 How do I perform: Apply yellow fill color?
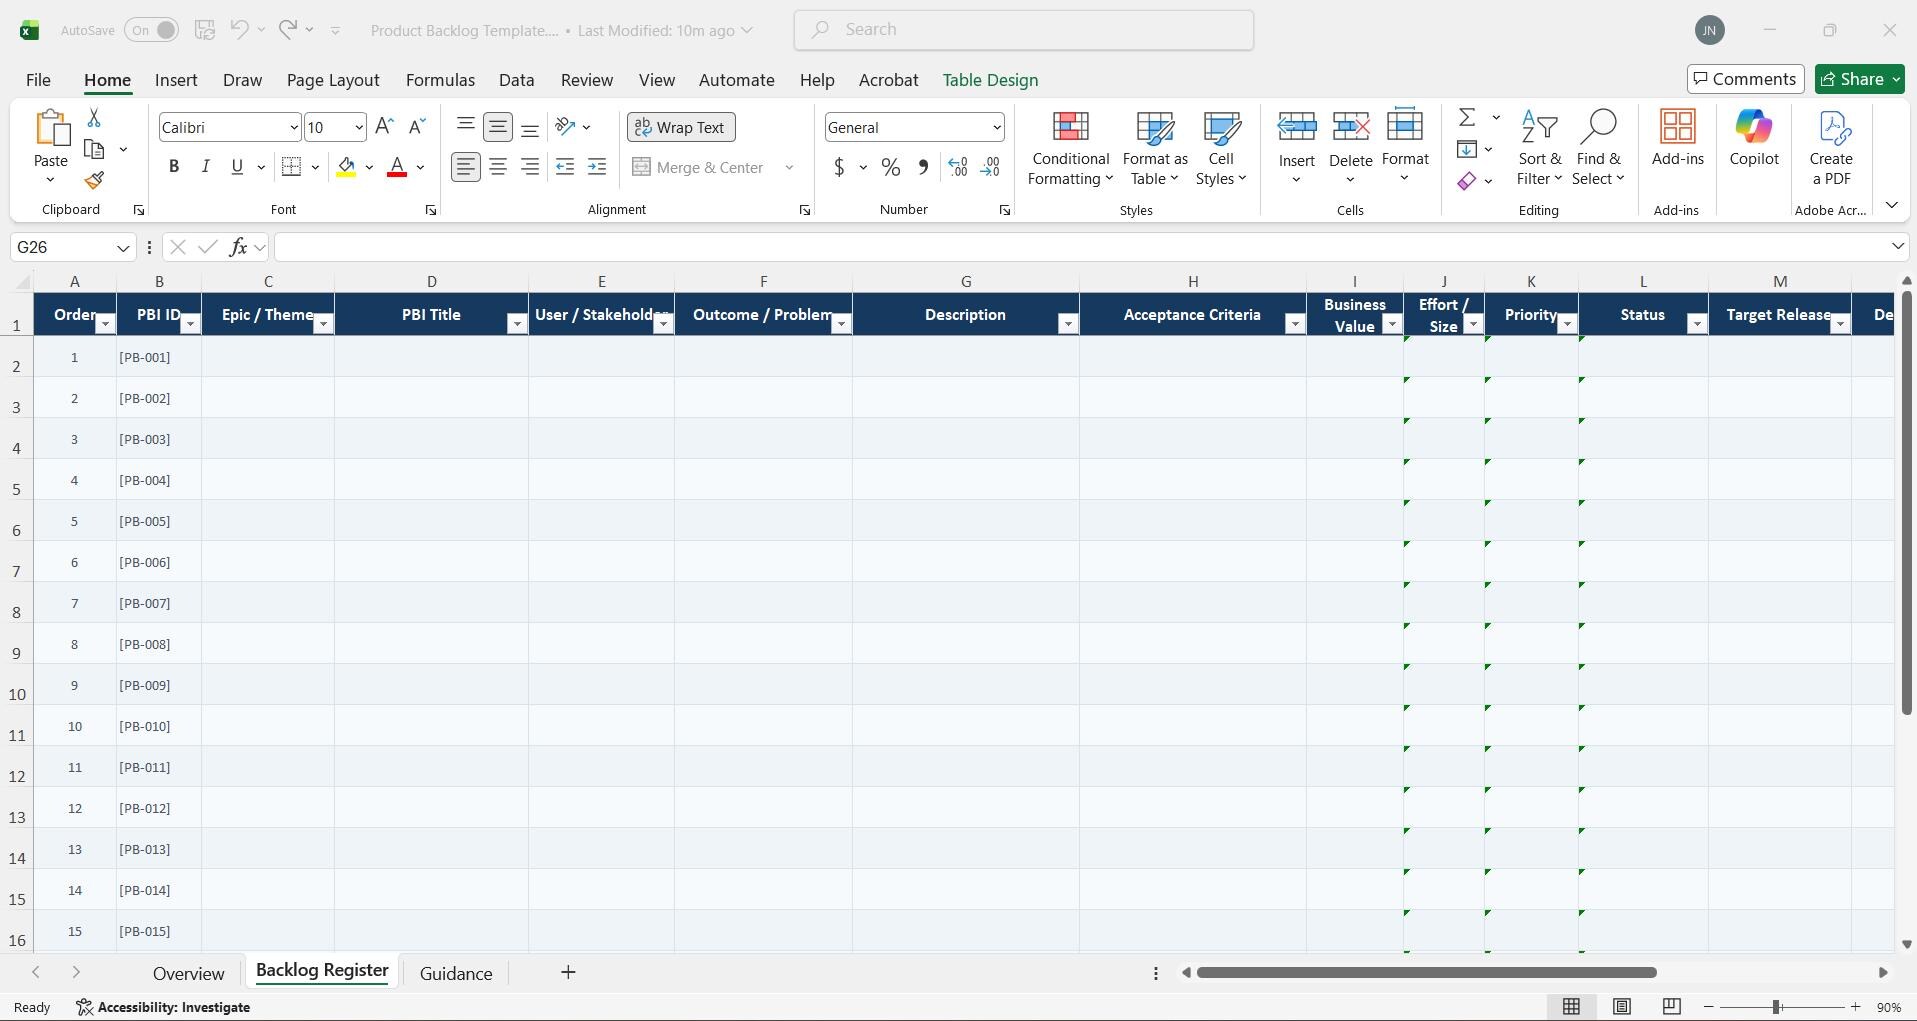click(x=346, y=167)
